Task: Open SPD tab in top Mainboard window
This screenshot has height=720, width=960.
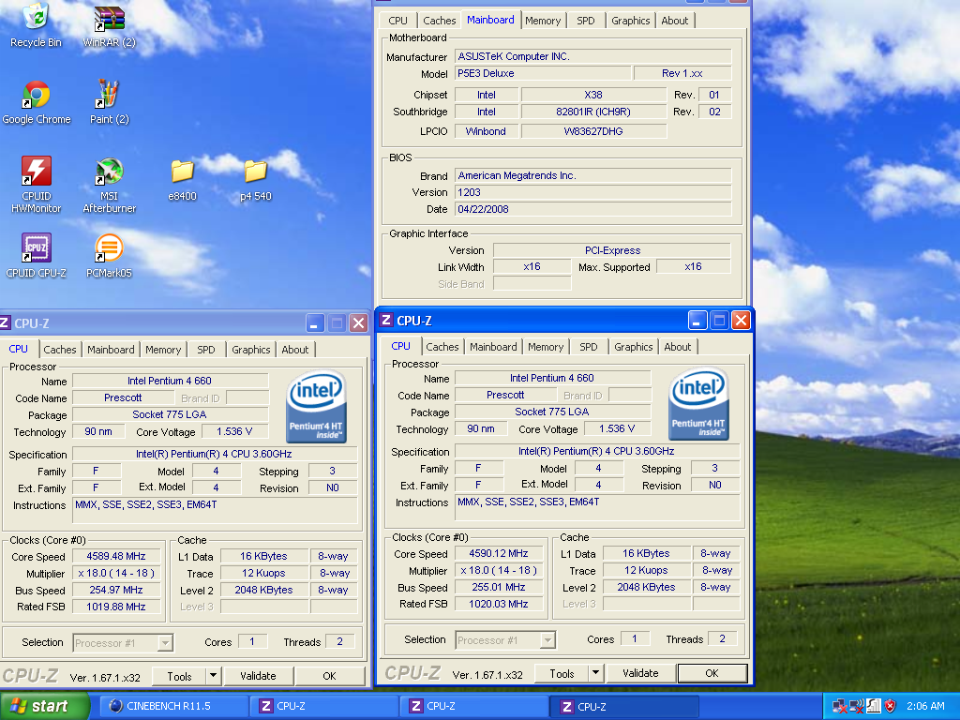Action: (585, 20)
